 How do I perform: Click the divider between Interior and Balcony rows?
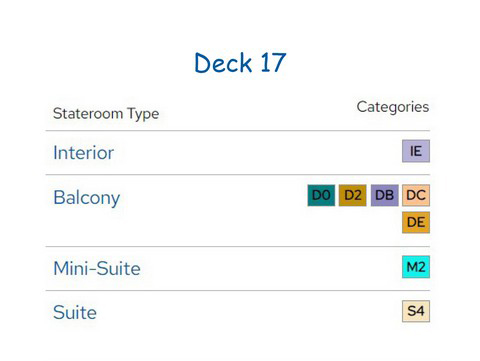[238, 174]
